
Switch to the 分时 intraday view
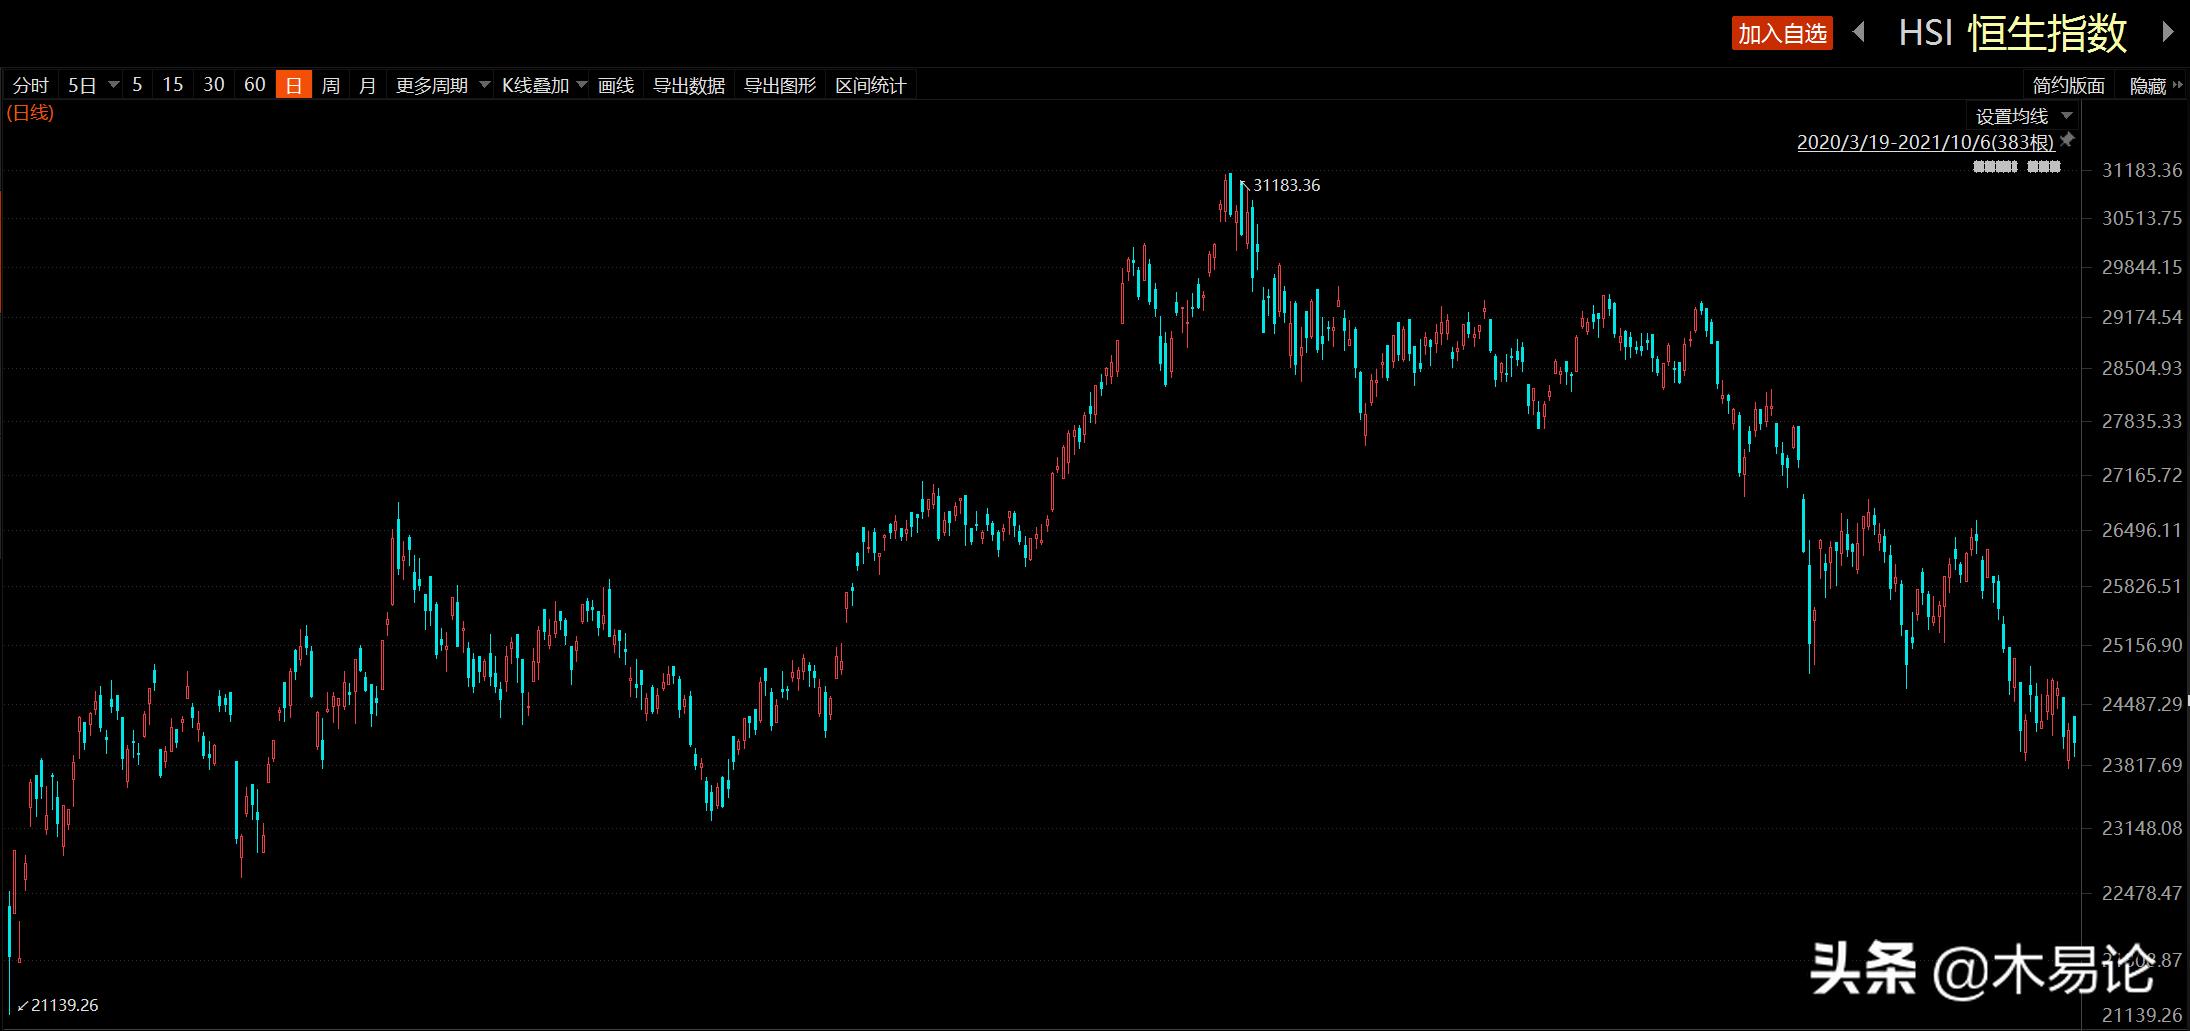point(30,86)
